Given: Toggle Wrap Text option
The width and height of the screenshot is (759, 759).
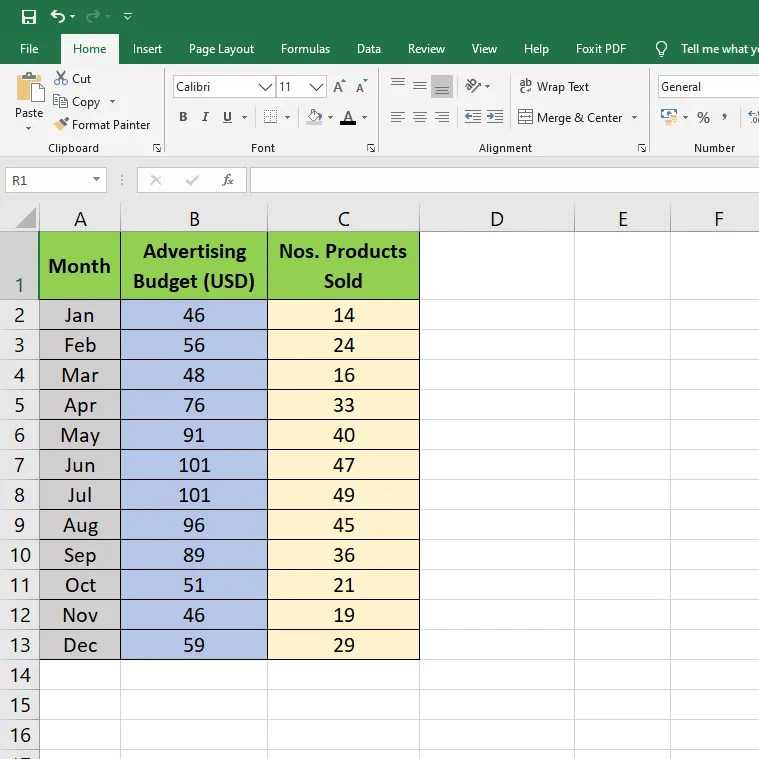Looking at the screenshot, I should (x=553, y=87).
